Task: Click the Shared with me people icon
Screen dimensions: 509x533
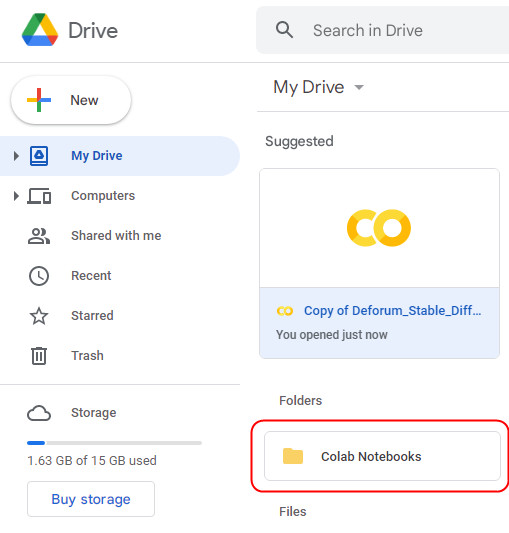Action: [x=39, y=236]
